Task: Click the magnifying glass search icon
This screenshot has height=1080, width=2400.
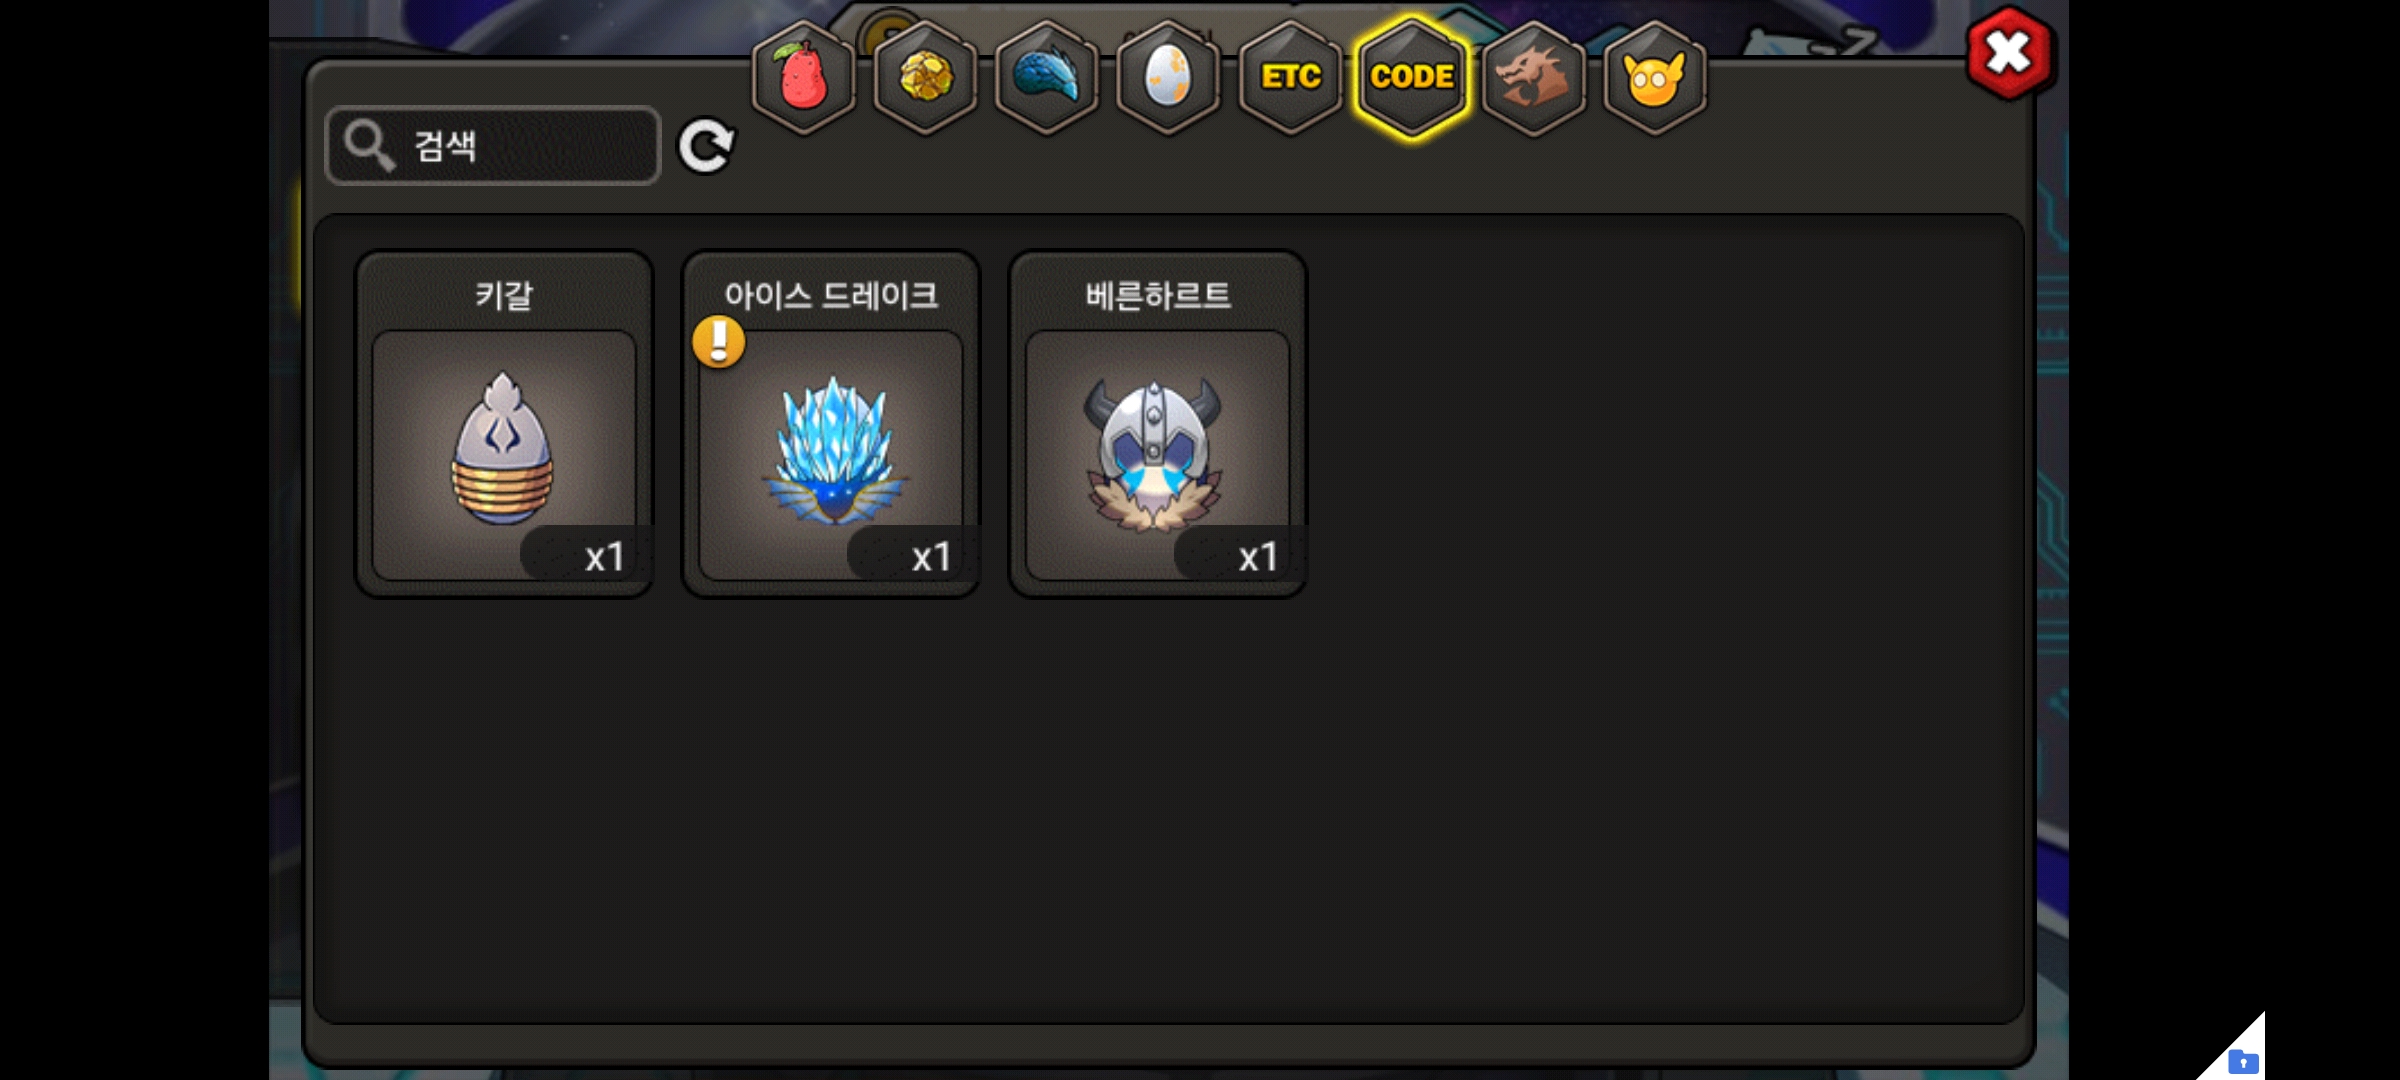Action: (369, 146)
